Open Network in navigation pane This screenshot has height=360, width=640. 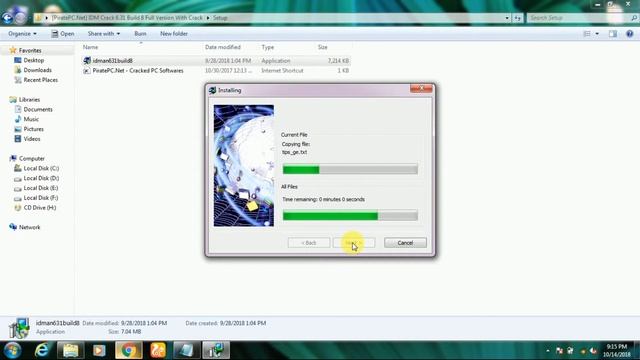coord(29,227)
